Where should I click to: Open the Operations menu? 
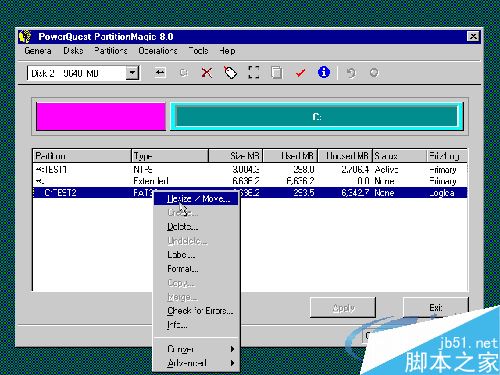pyautogui.click(x=158, y=51)
